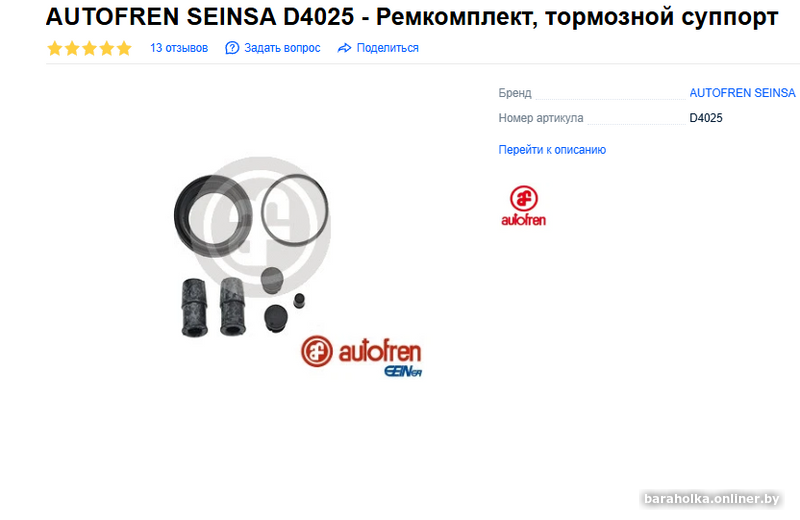This screenshot has width=800, height=520.
Task: Click the Поделиться share link
Action: (x=387, y=48)
